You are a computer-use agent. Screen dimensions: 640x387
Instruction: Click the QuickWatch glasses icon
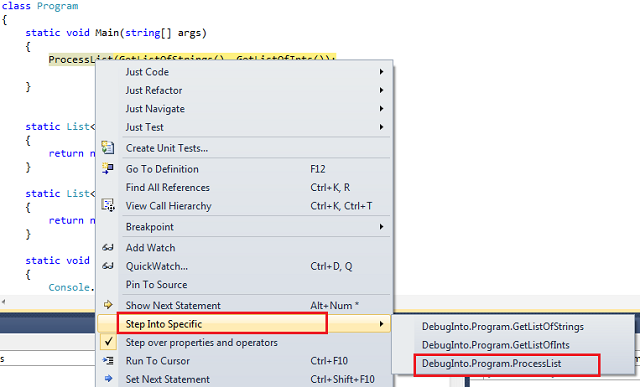pos(108,266)
